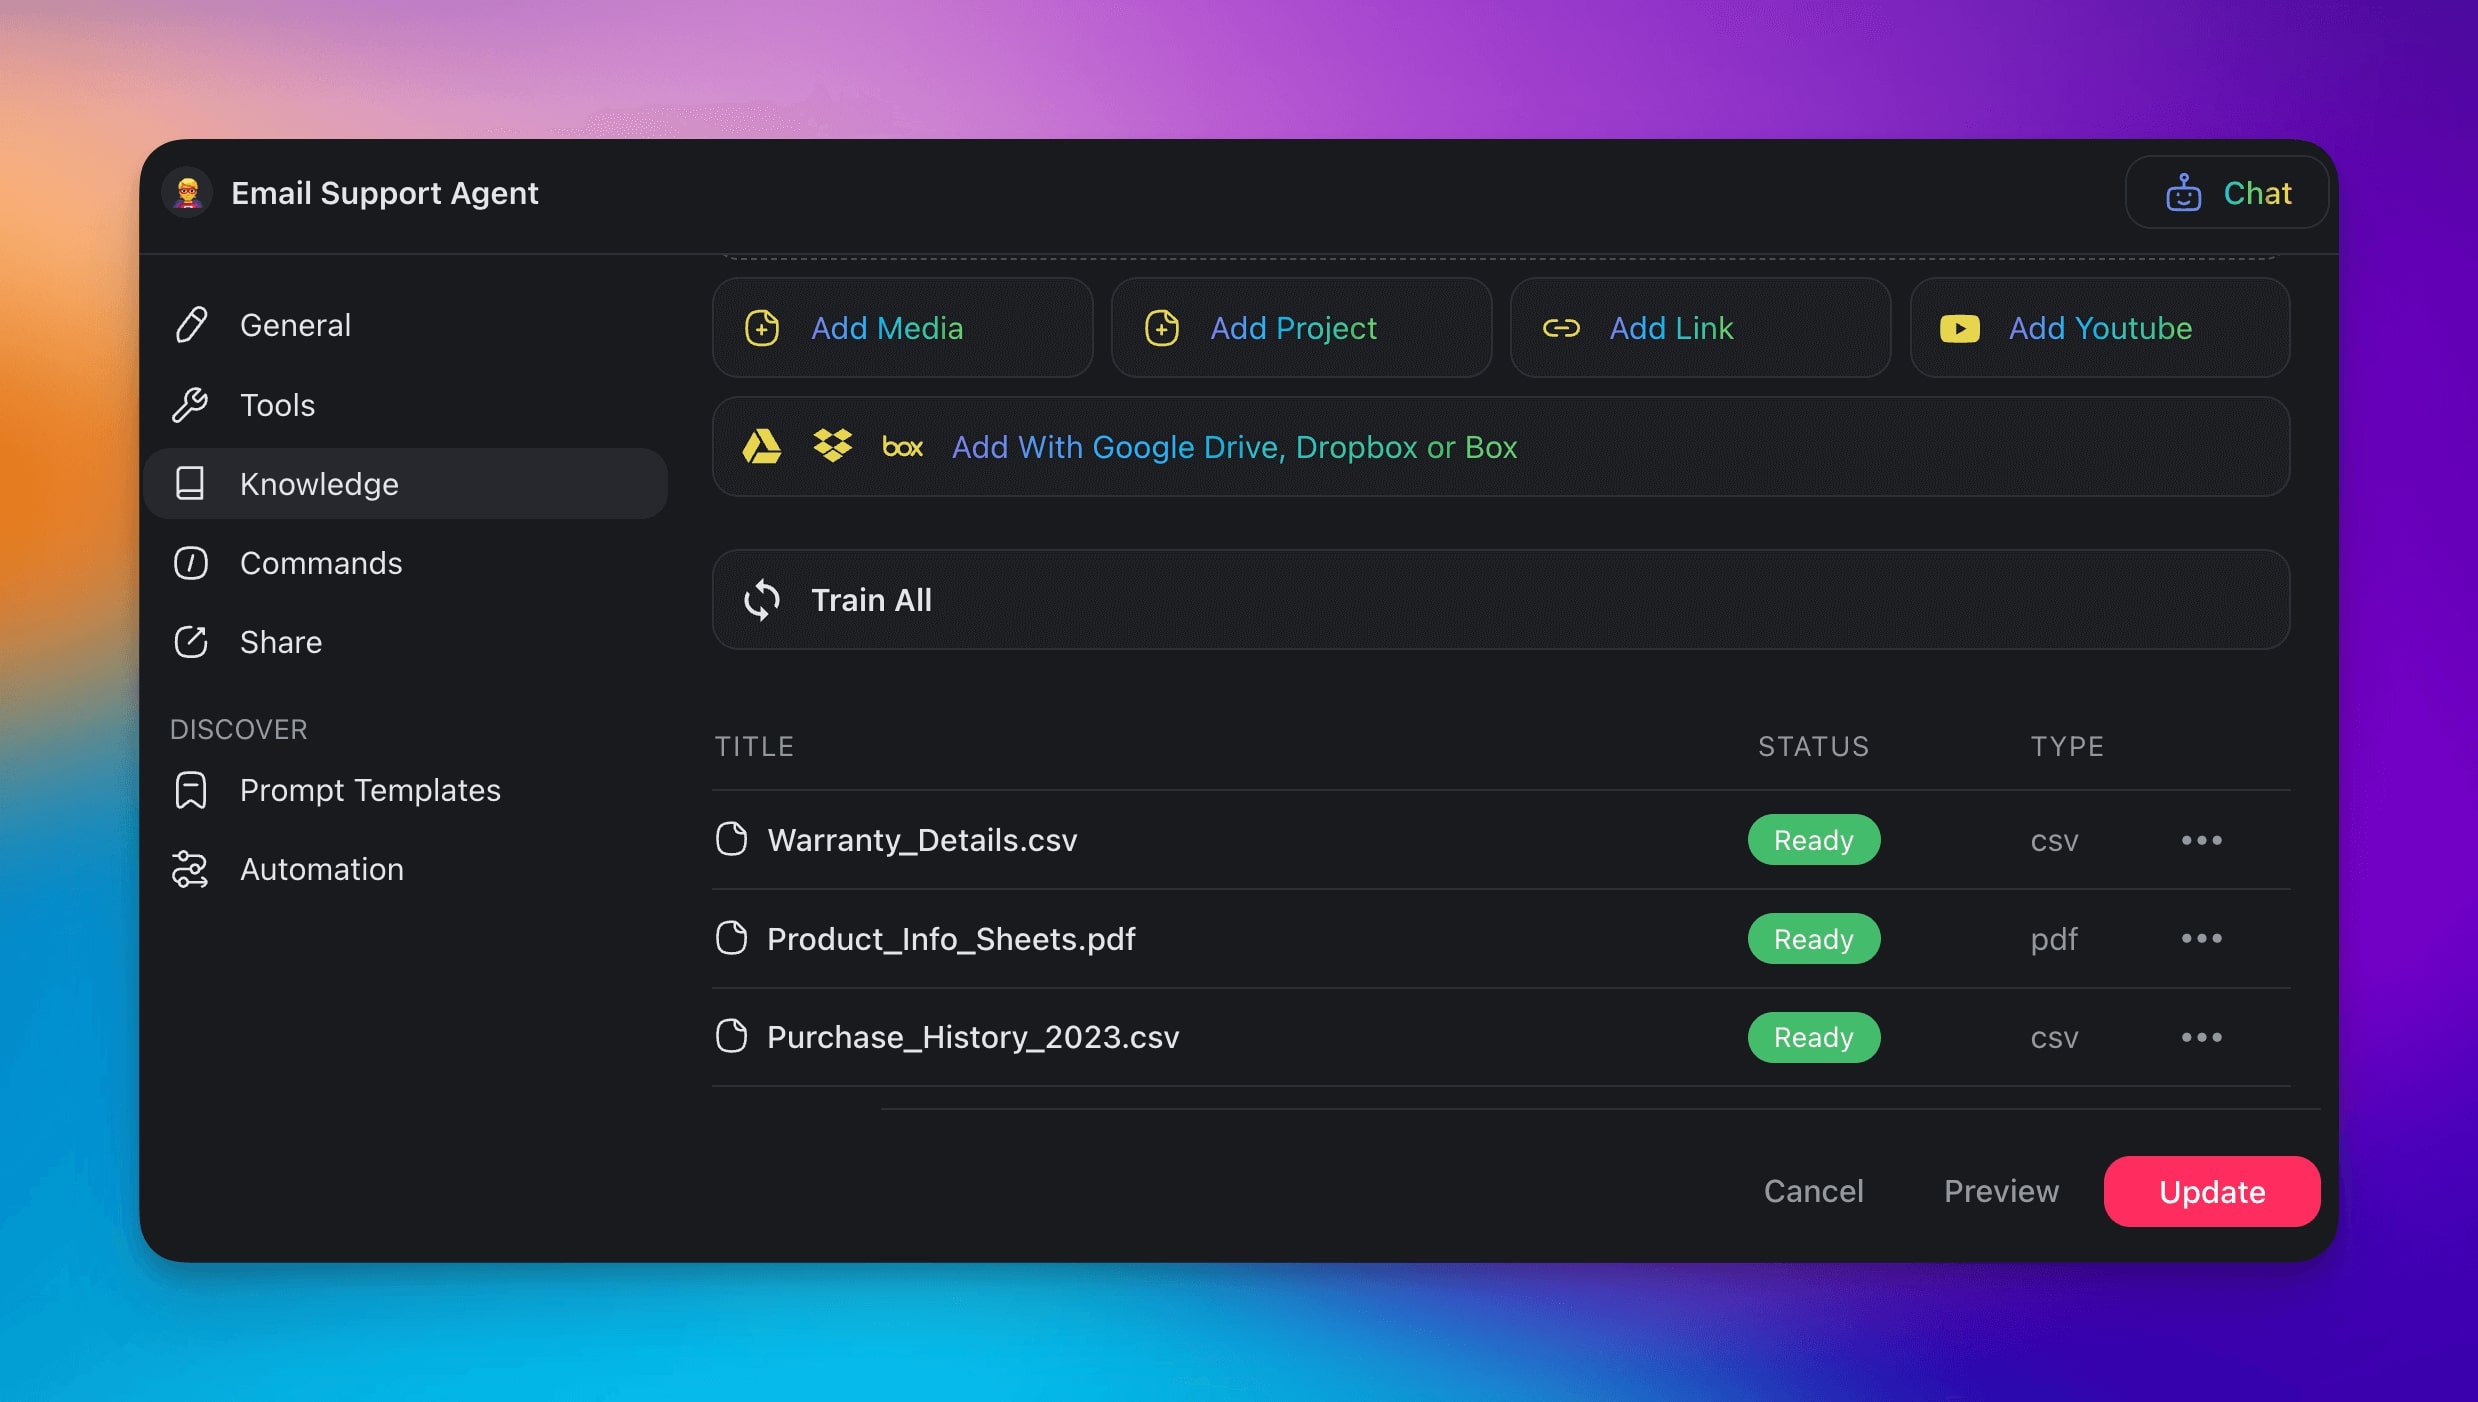The width and height of the screenshot is (2478, 1402).
Task: Open the Commands section
Action: pos(321,563)
